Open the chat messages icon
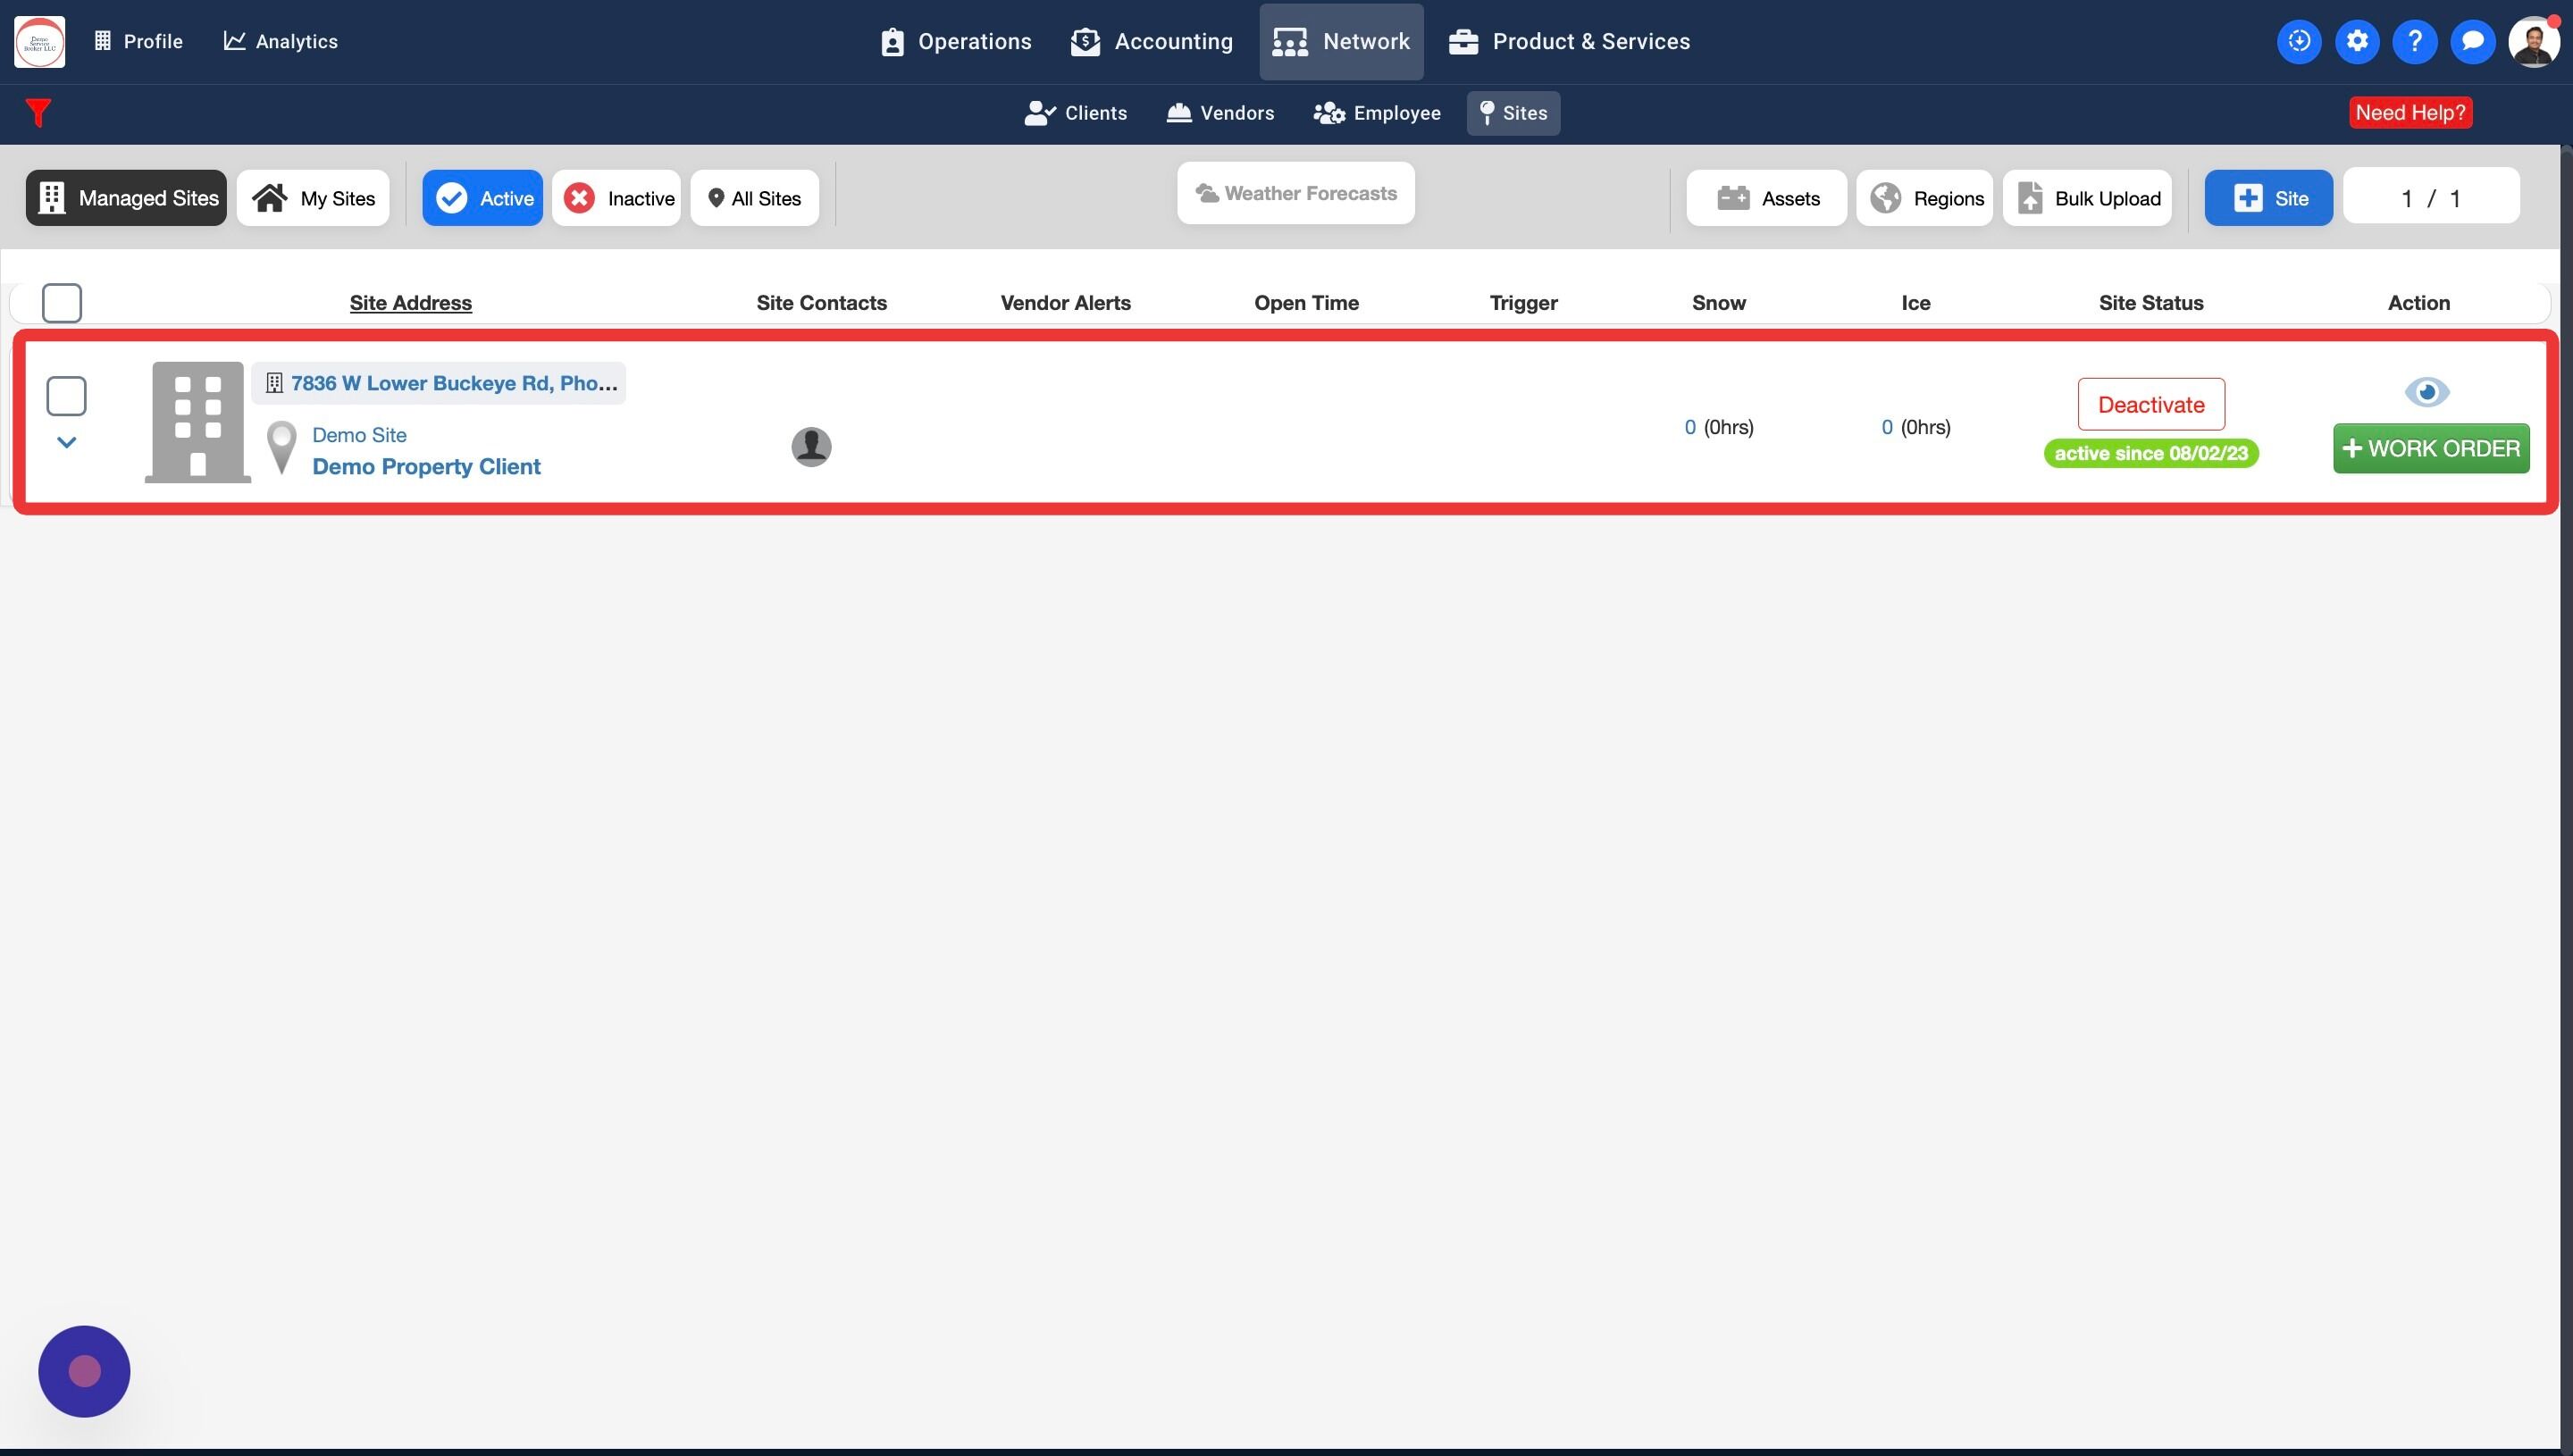Image resolution: width=2573 pixels, height=1456 pixels. click(x=2472, y=41)
